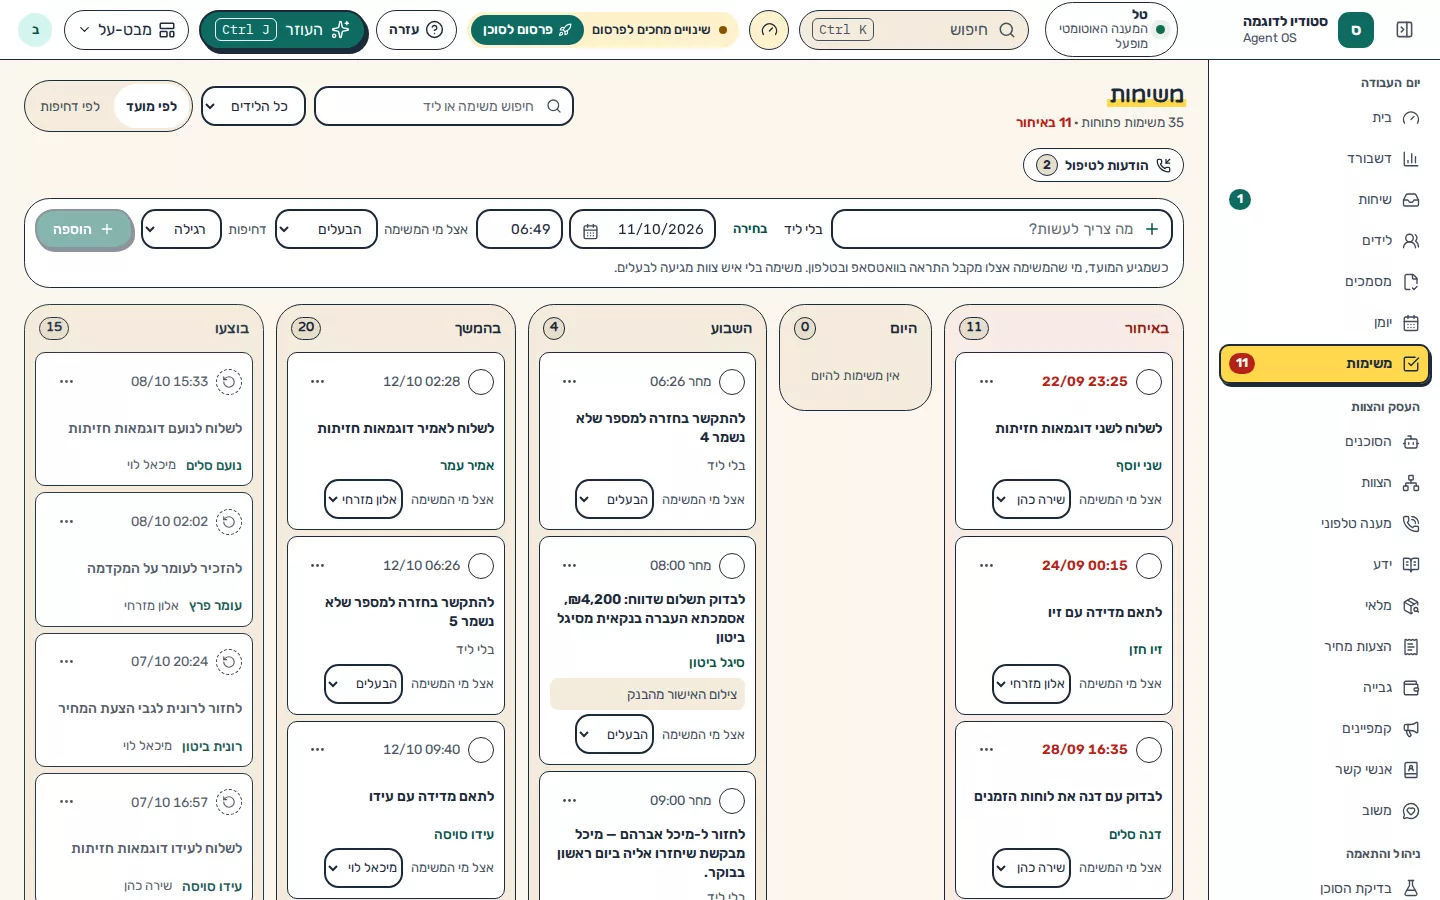Switch sorting to לפי דחיפות
Screen dimensions: 1440x900
[70, 107]
